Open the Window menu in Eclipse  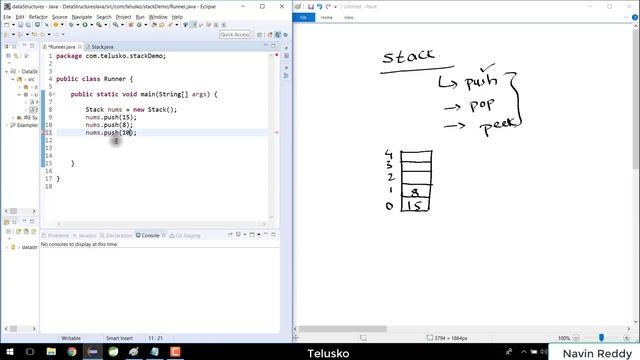(x=158, y=17)
